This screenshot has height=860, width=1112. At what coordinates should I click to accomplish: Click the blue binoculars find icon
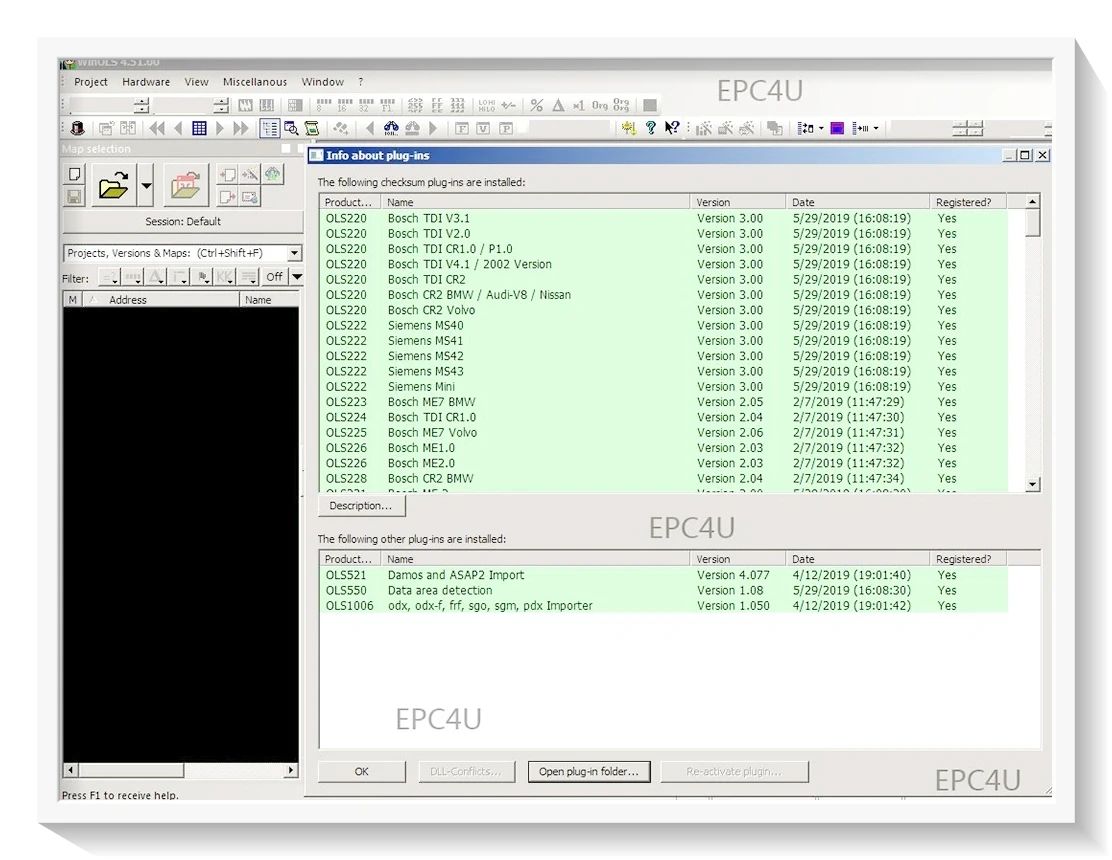[391, 128]
